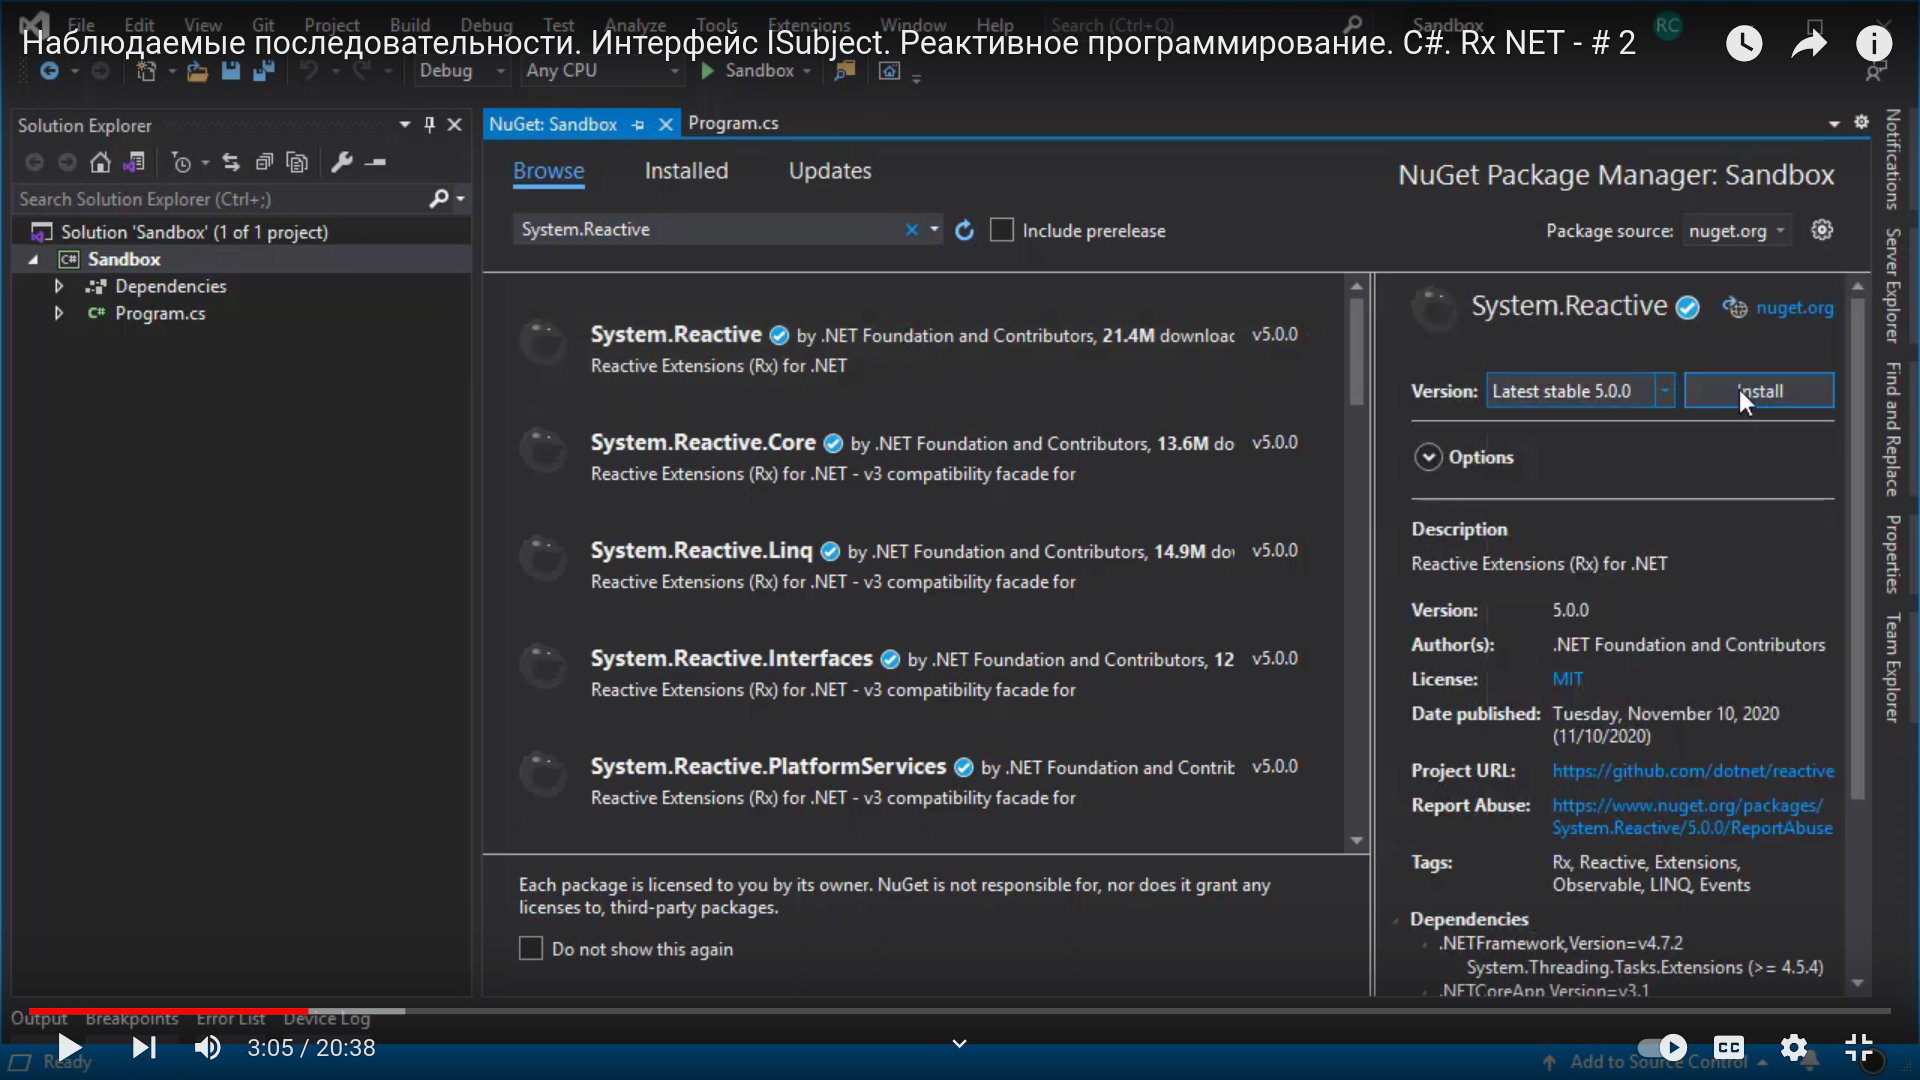This screenshot has width=1920, height=1080.
Task: Open the Package source nuget.org dropdown
Action: [x=1737, y=231]
